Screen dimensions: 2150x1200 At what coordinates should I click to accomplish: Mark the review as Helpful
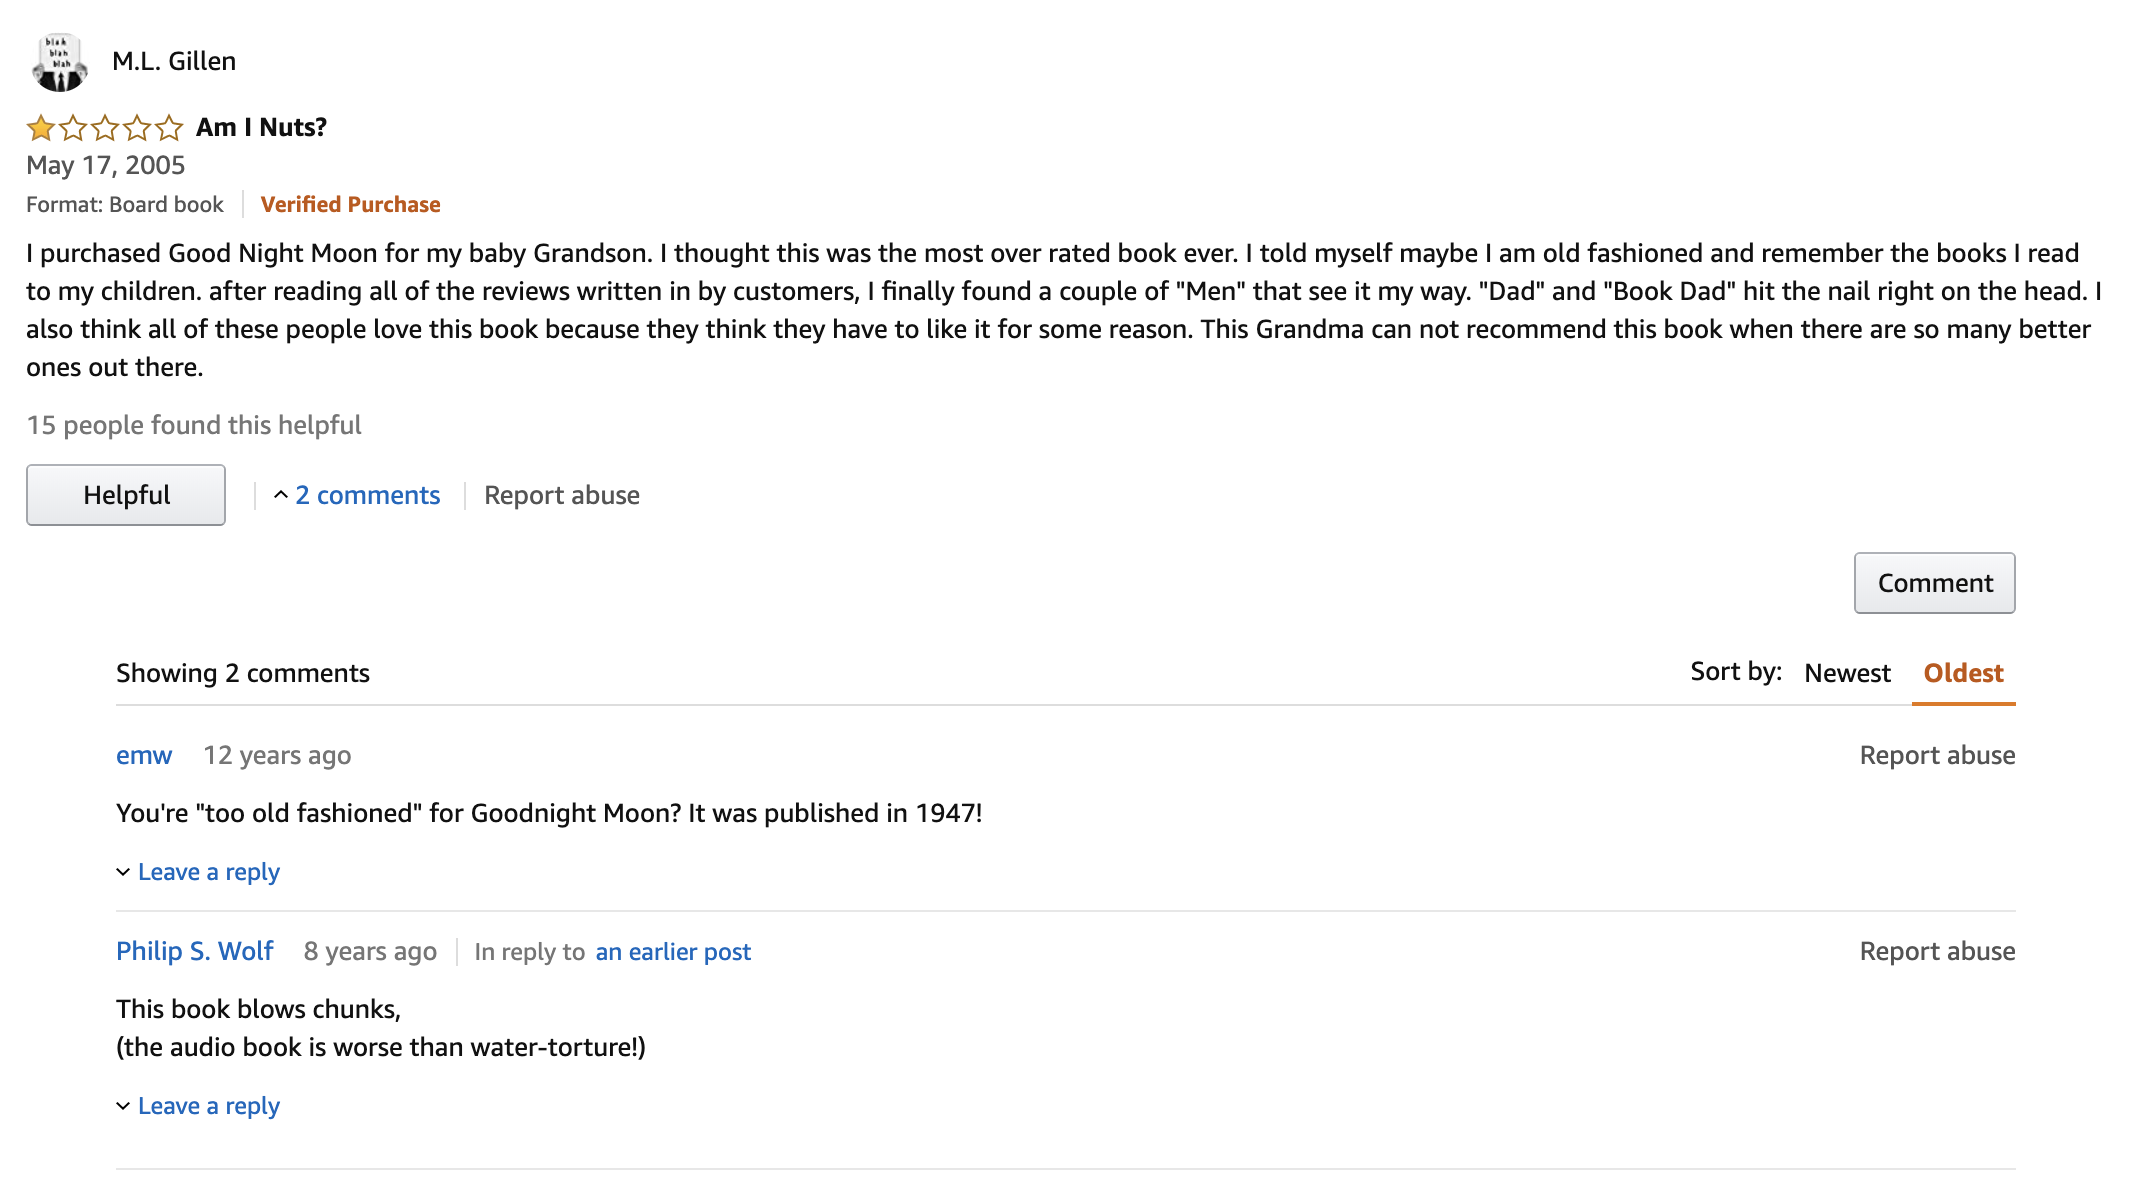[x=126, y=495]
